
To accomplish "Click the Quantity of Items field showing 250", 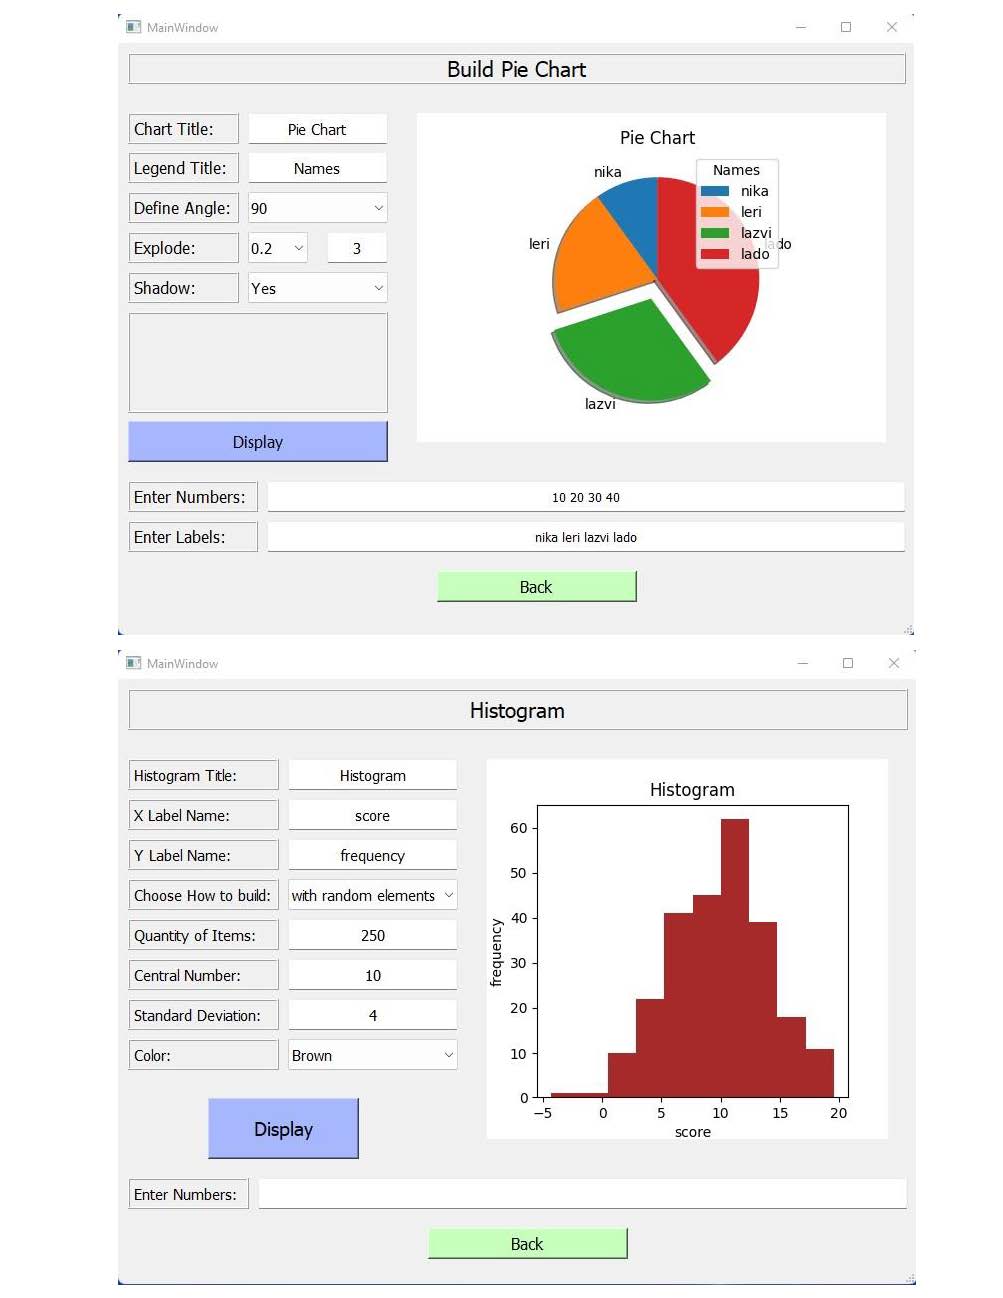I will pos(372,935).
